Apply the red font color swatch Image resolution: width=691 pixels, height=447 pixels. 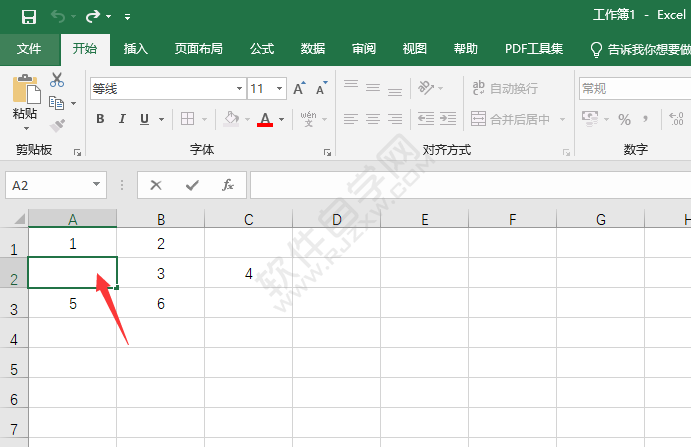pyautogui.click(x=265, y=119)
